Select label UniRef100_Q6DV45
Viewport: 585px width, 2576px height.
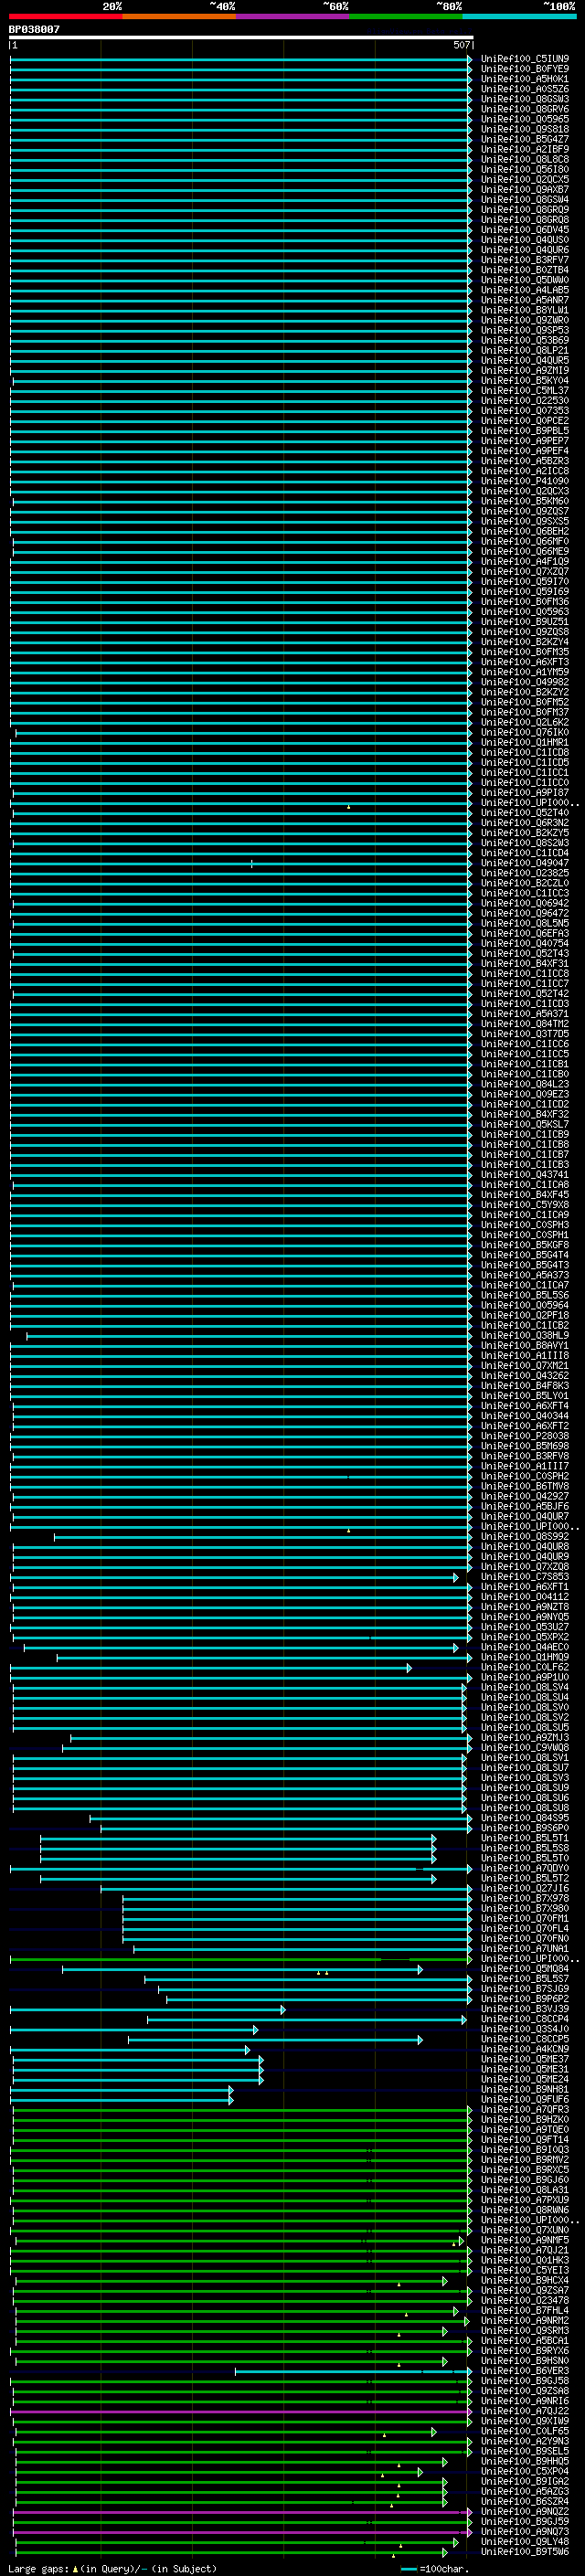click(x=525, y=230)
